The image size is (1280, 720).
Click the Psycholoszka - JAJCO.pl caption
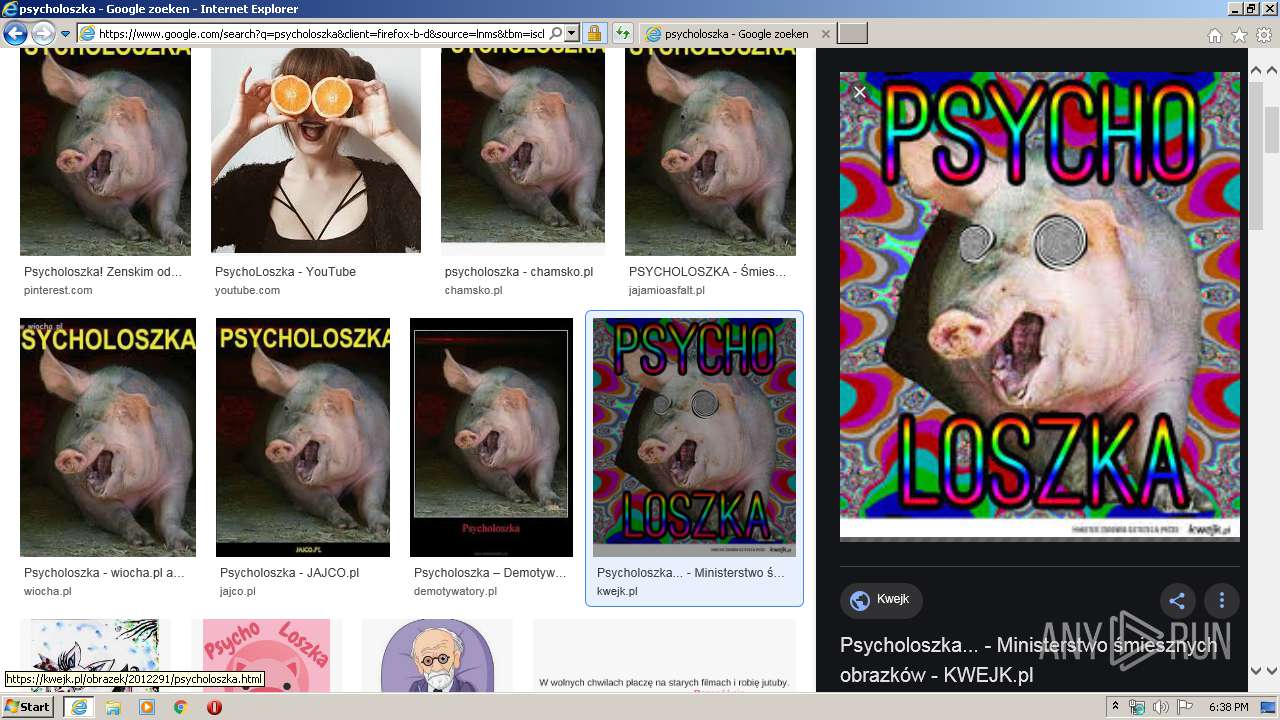(289, 573)
